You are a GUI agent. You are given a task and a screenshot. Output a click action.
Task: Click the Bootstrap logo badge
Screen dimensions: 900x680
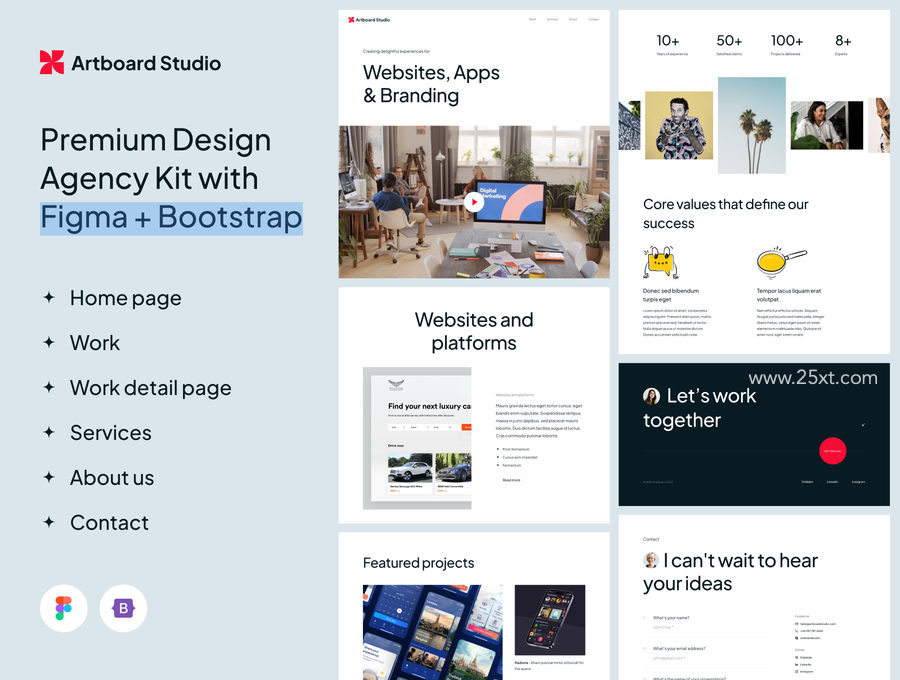[x=123, y=608]
